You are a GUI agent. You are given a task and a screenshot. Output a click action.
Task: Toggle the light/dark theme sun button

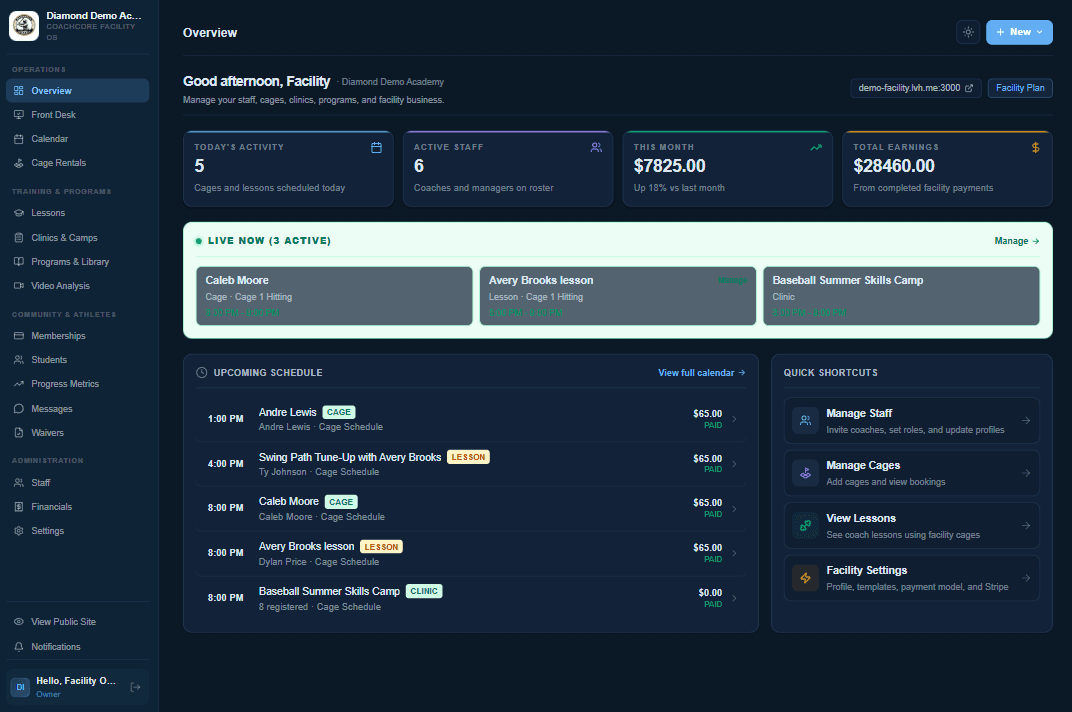(968, 32)
